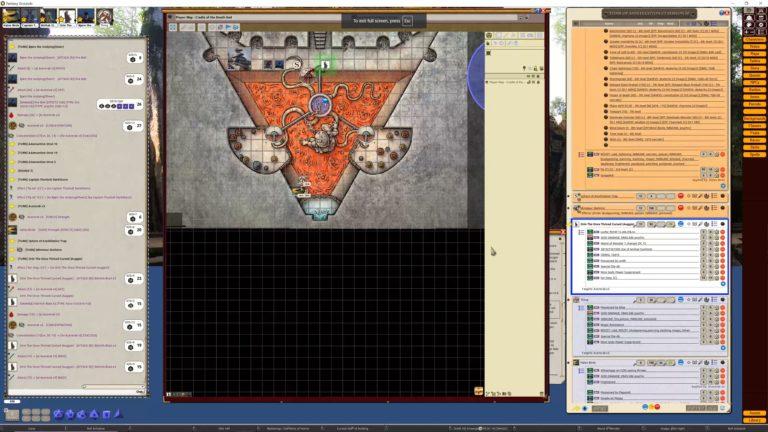Click the chat window horizontal scrollbar
Viewport: 768px width, 432px height.
pos(112,386)
